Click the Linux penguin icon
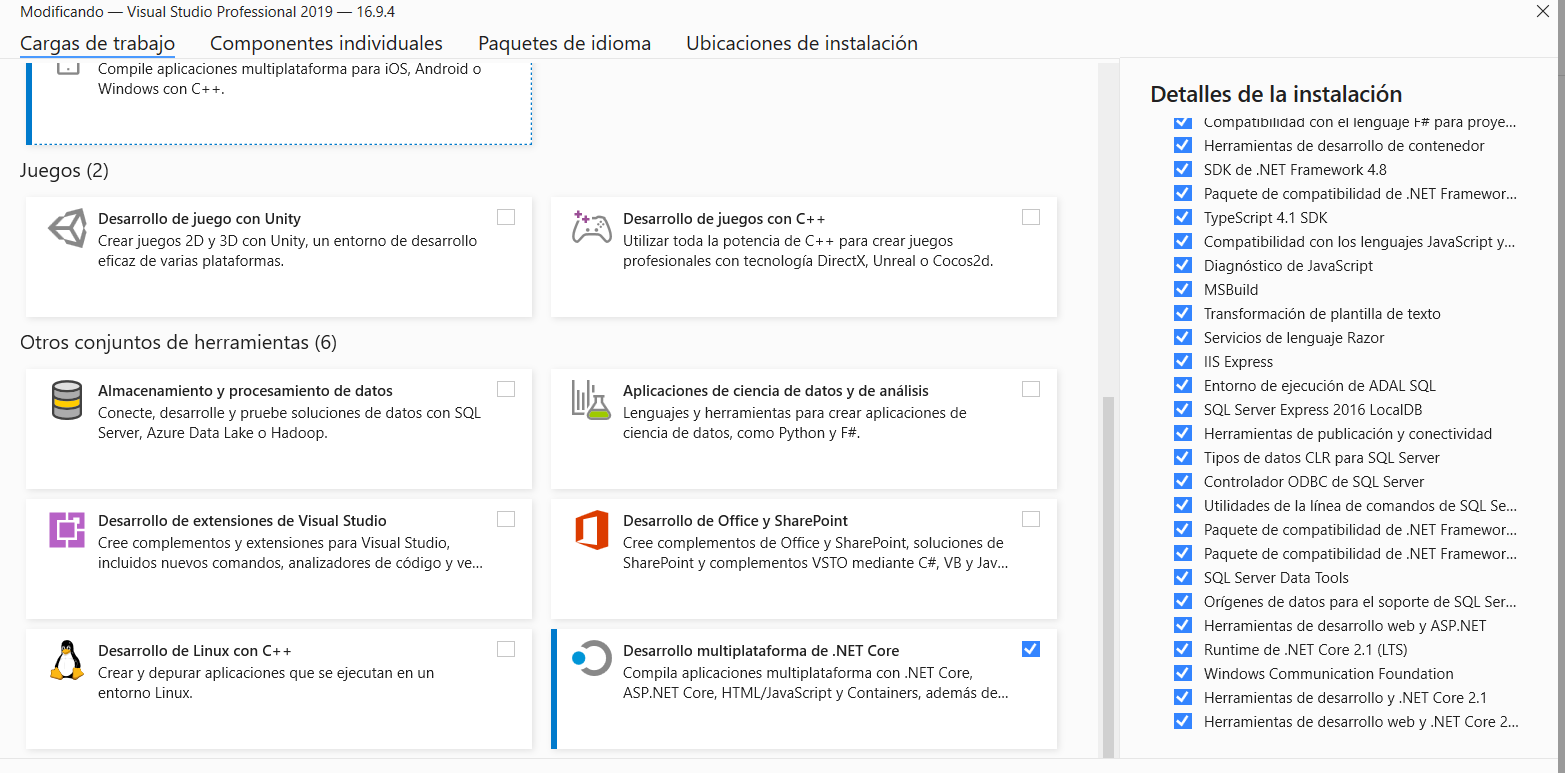Viewport: 1565px width, 773px height. tap(67, 660)
